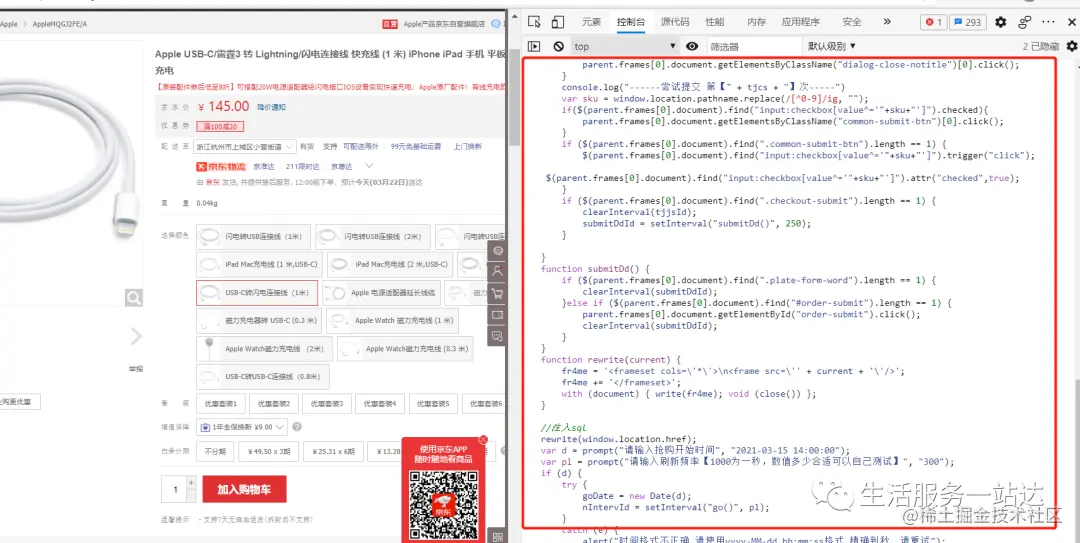1080x543 pixels.
Task: Select Apple Watch 磁力充电线 (1米) option
Action: [x=393, y=321]
